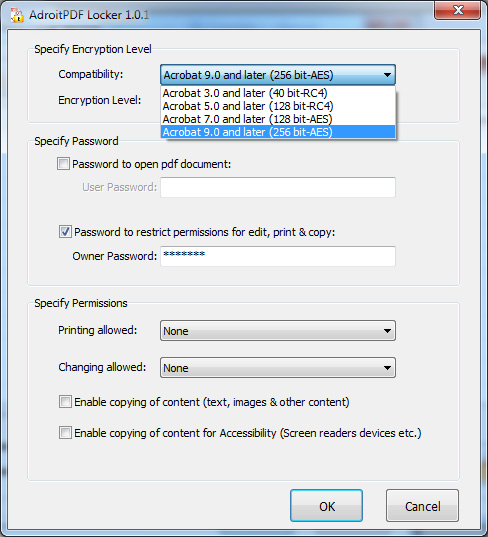Image resolution: width=488 pixels, height=537 pixels.
Task: Collapse the Compatibility dropdown
Action: coord(278,75)
